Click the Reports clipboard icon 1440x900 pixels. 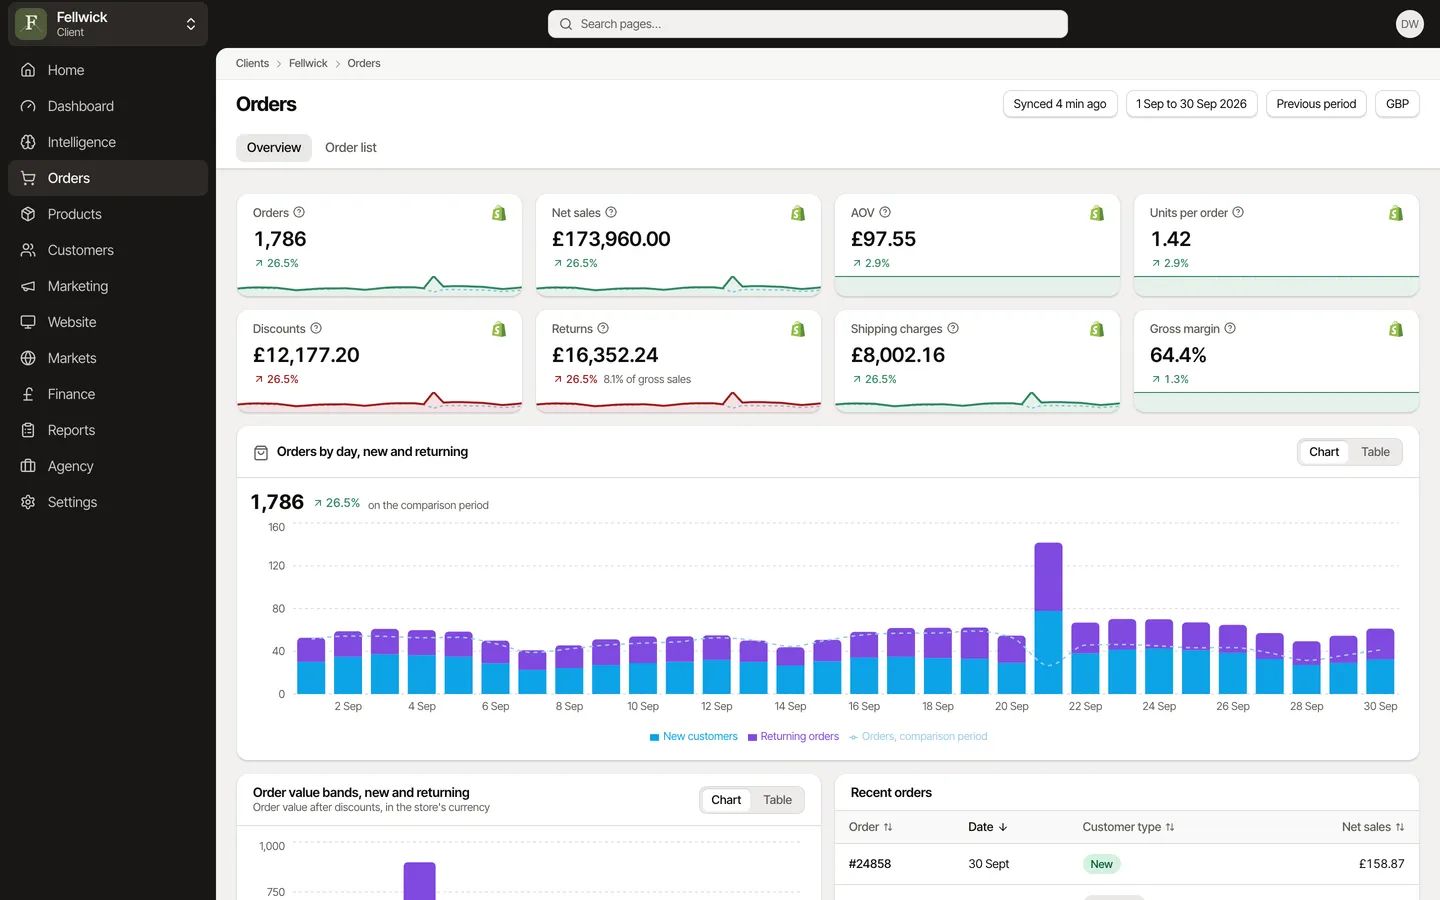[28, 430]
